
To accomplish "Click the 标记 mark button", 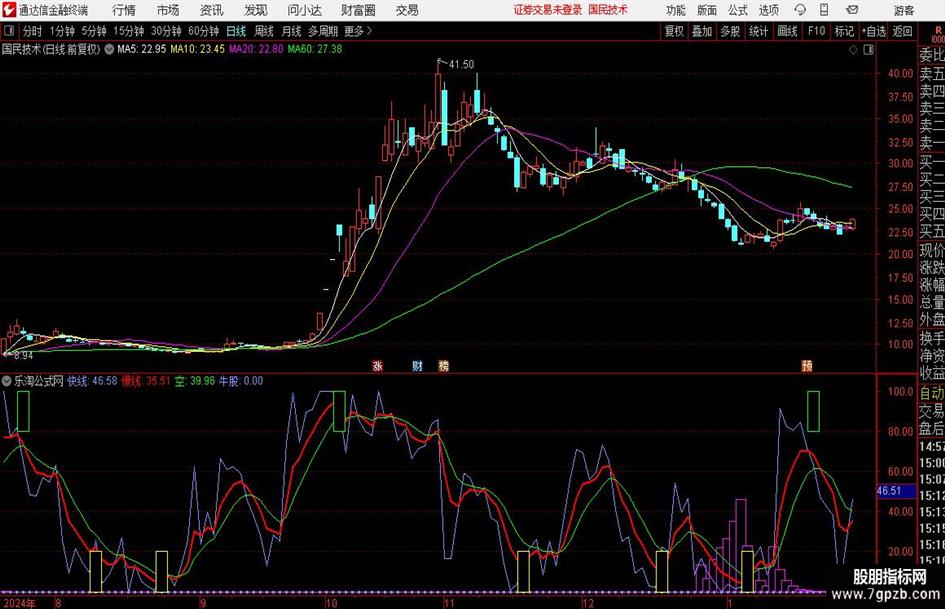I will 844,31.
